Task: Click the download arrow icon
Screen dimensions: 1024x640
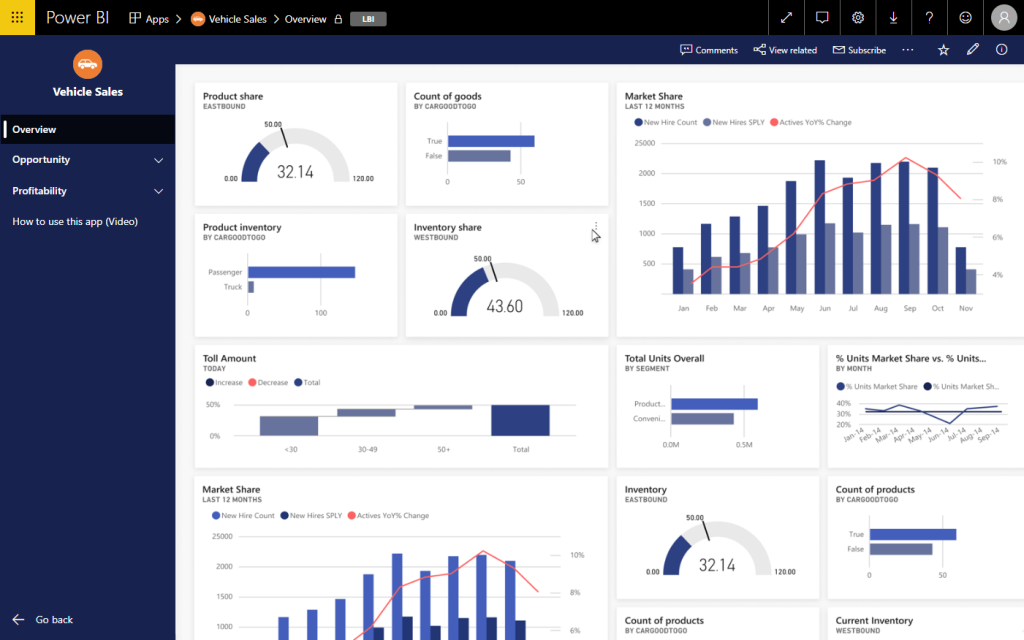Action: [893, 18]
